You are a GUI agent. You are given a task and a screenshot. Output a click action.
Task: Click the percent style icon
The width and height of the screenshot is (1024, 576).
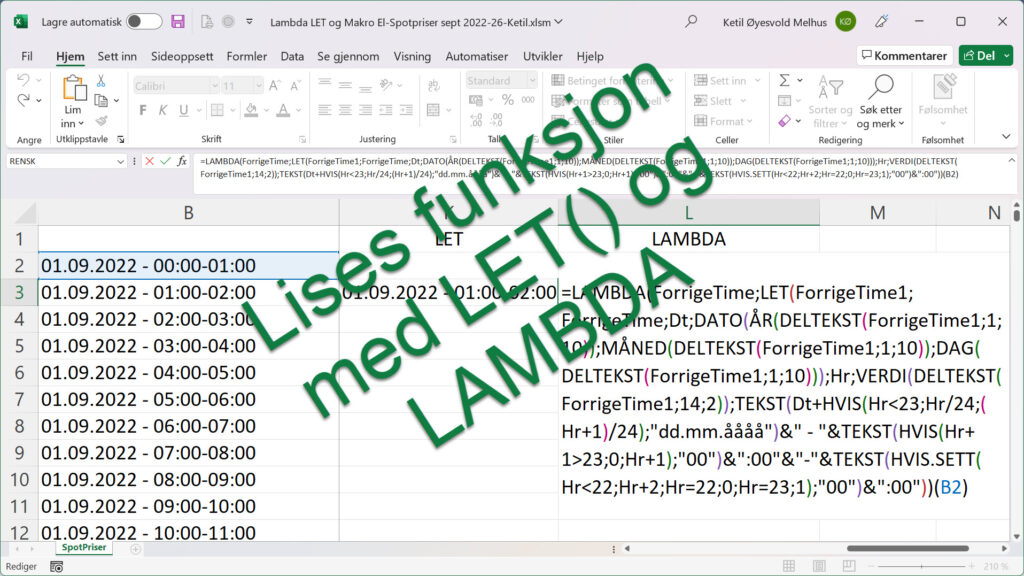click(x=507, y=100)
